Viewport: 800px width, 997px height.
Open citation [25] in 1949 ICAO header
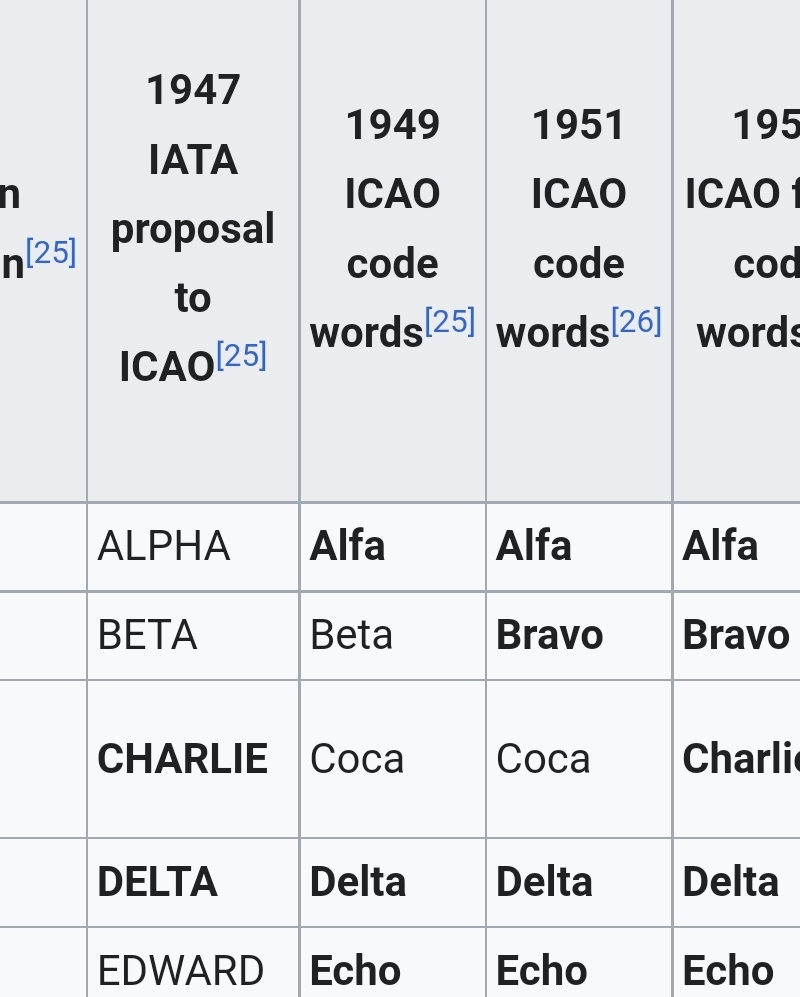(450, 320)
